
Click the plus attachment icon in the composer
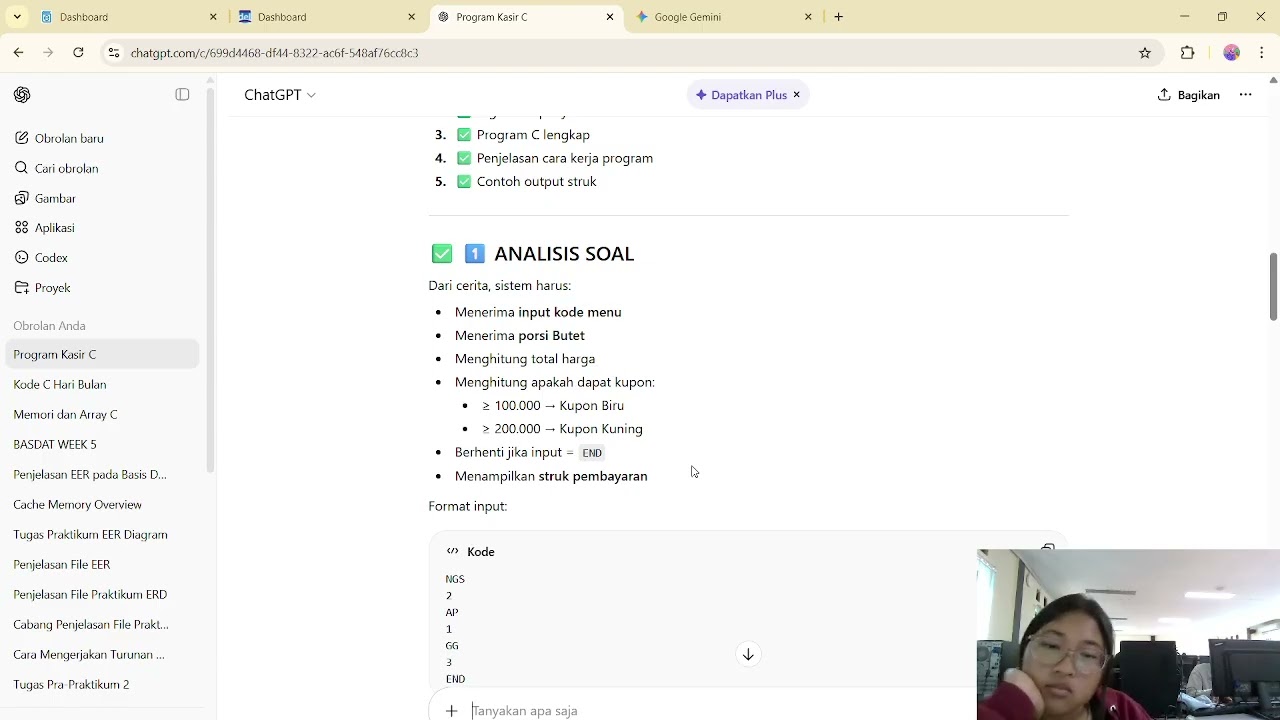point(451,711)
